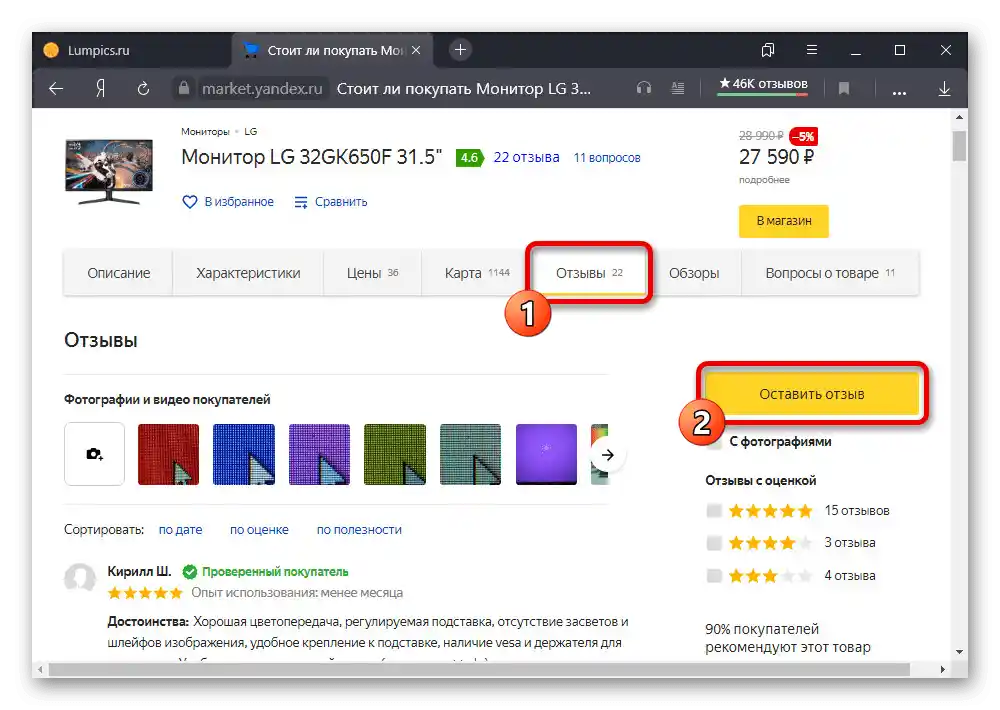Click the padlock site security icon
Viewport: 1000px width, 710px height.
click(184, 88)
